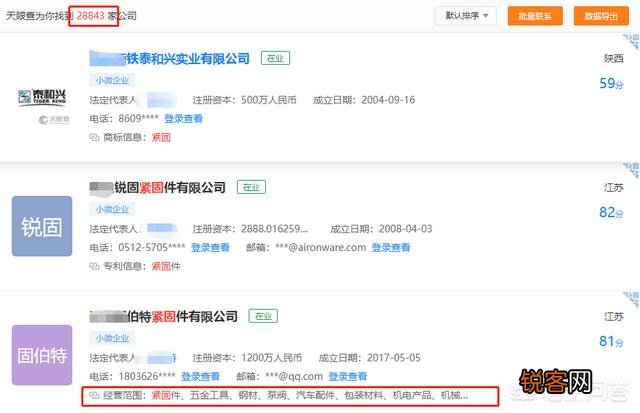640x413 pixels.
Task: Click 成立日期: 2004-09-16 text
Action: 364,100
